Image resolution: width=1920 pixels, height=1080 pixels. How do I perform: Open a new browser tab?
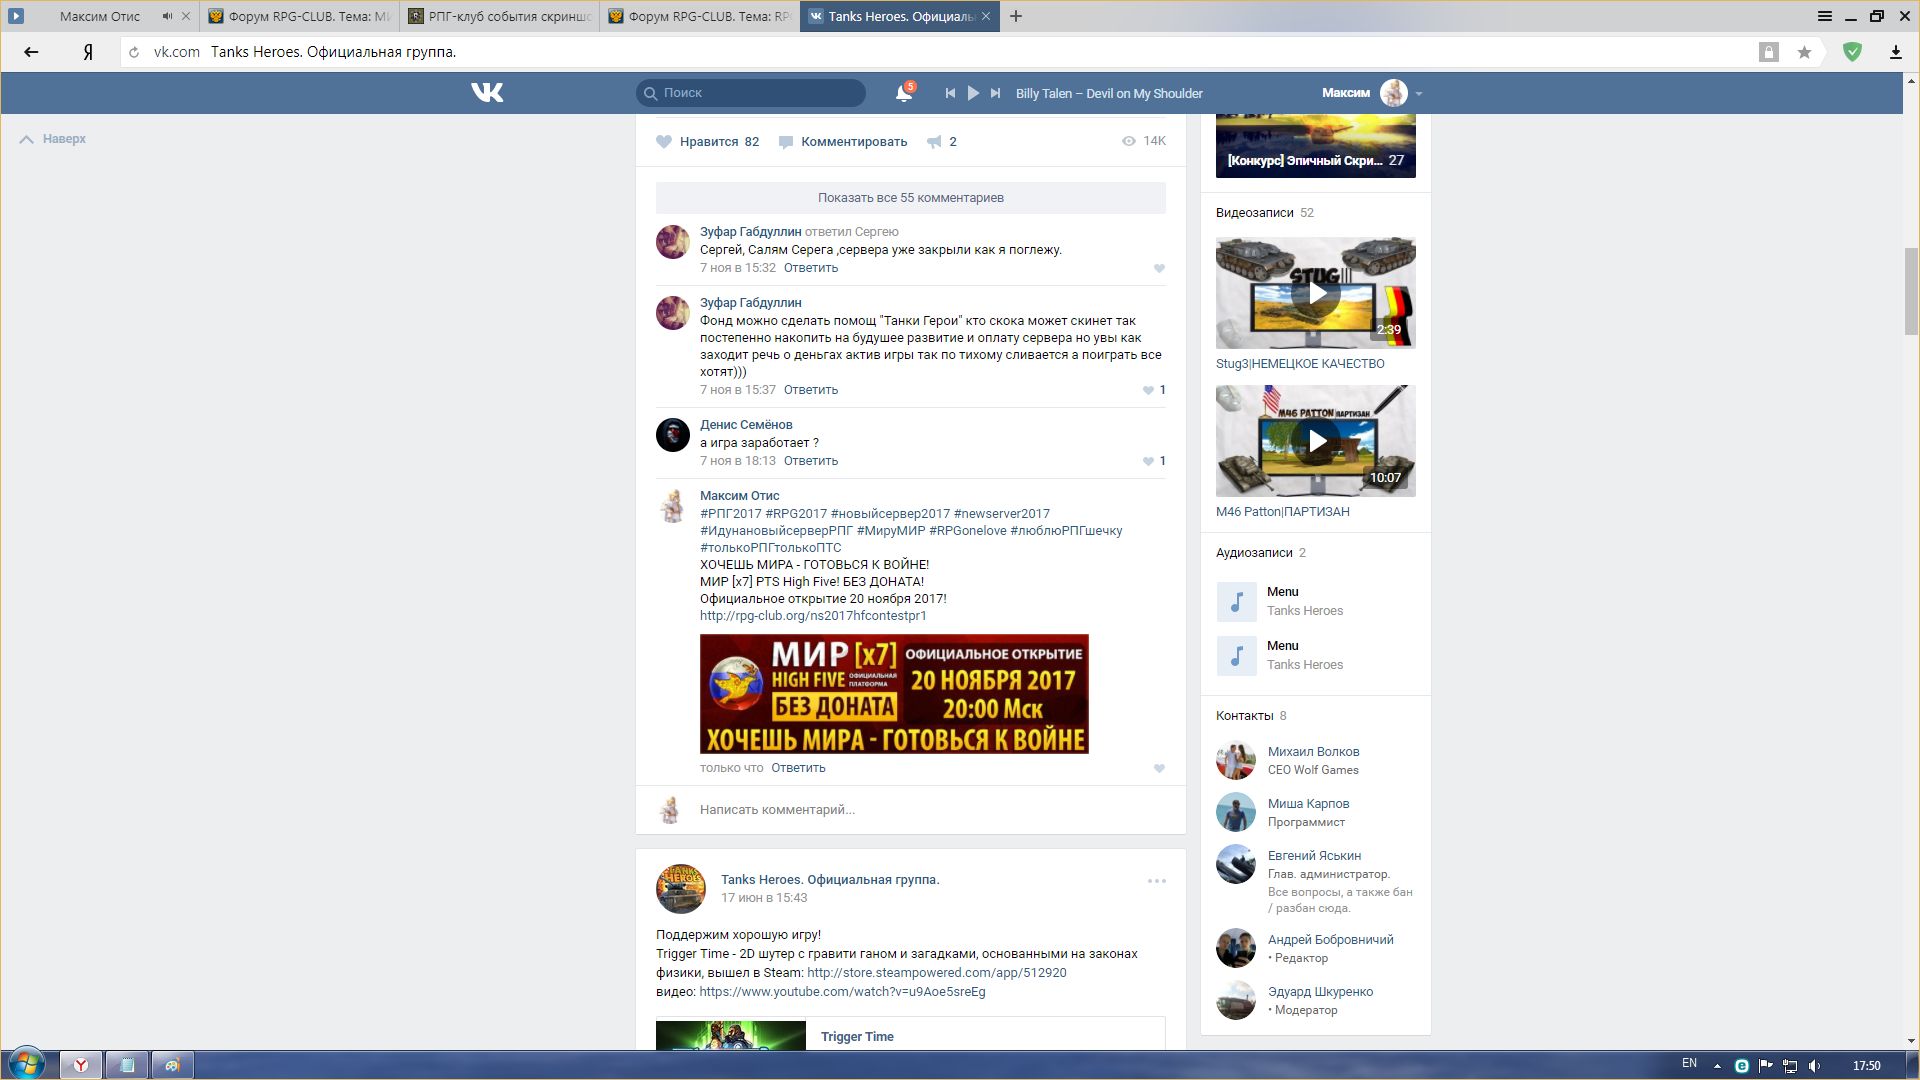pyautogui.click(x=1016, y=16)
